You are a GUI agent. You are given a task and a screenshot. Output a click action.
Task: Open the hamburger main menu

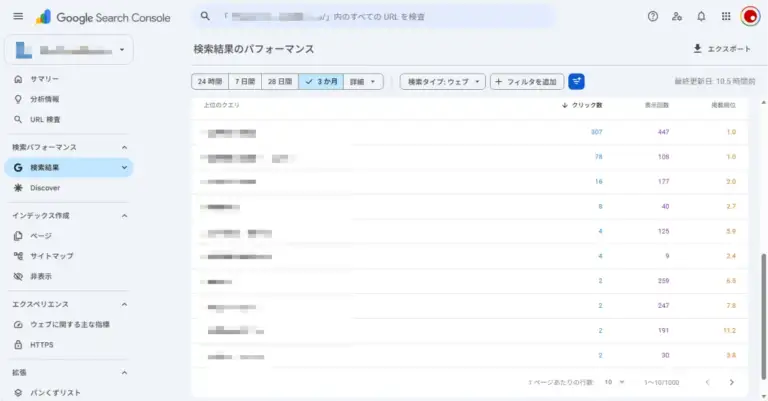click(x=18, y=16)
